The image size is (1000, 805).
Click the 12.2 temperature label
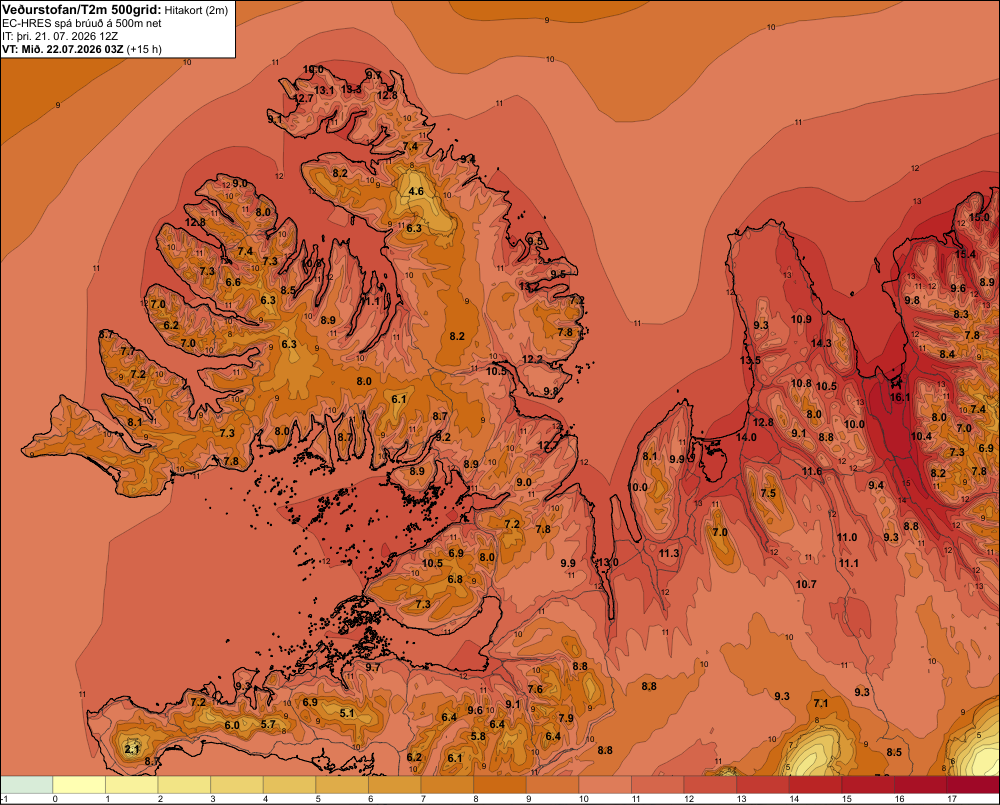click(533, 359)
